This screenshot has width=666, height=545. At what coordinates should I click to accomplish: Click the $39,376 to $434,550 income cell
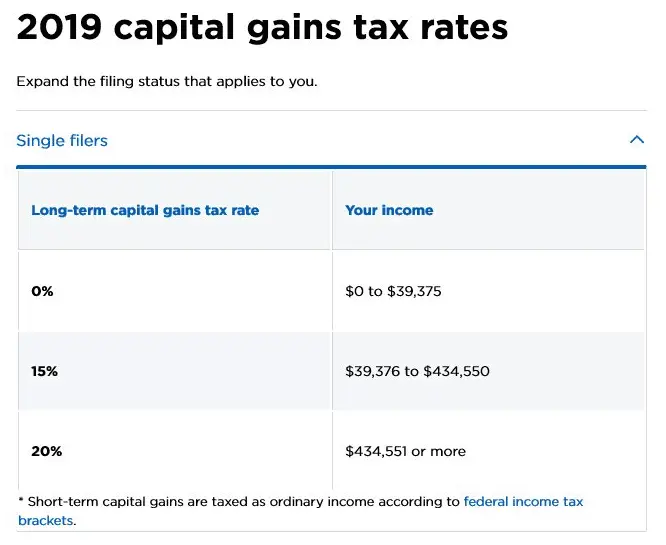pyautogui.click(x=417, y=371)
